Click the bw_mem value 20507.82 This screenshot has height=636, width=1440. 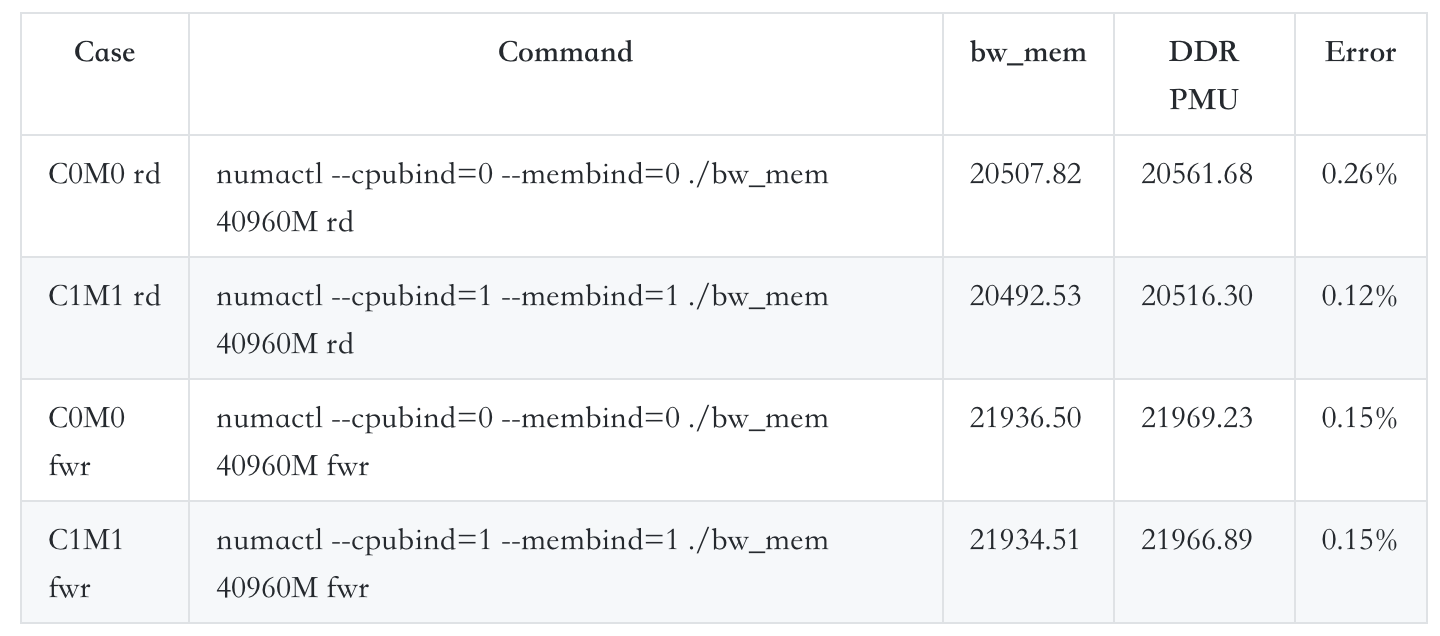(1025, 174)
